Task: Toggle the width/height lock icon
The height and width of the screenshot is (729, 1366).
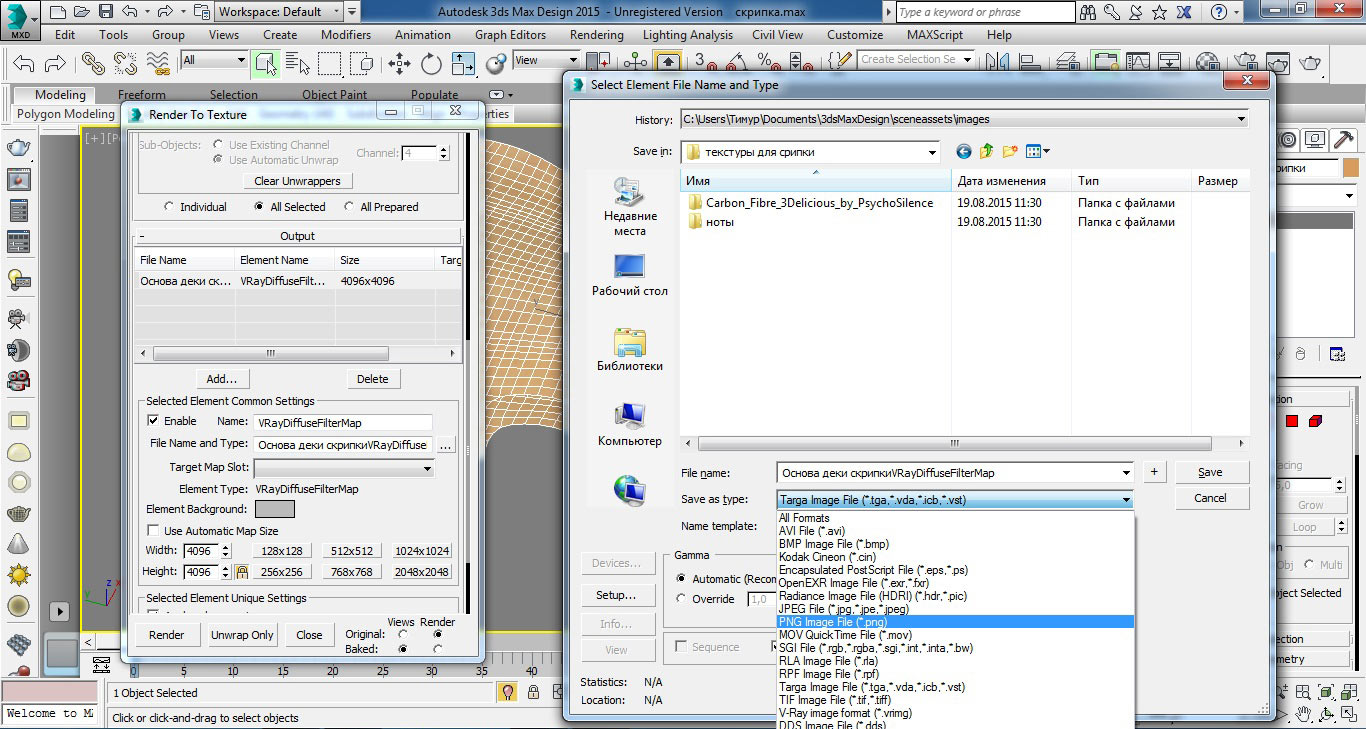Action: (241, 572)
